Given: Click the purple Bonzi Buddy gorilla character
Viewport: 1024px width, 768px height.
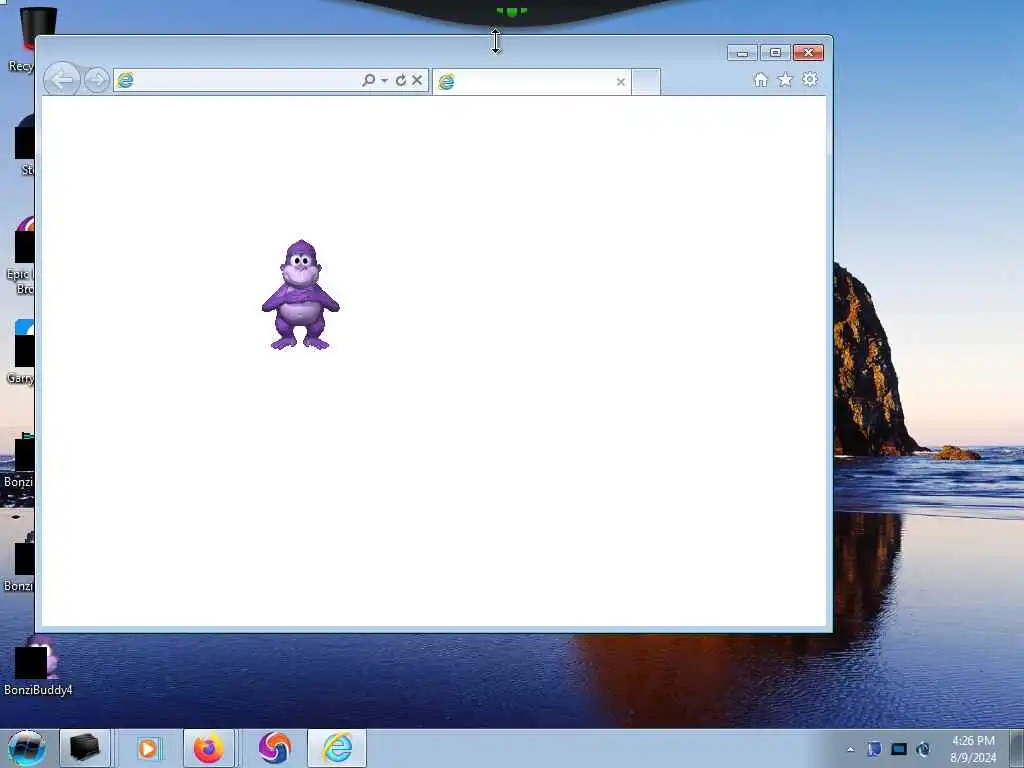Looking at the screenshot, I should (x=300, y=295).
